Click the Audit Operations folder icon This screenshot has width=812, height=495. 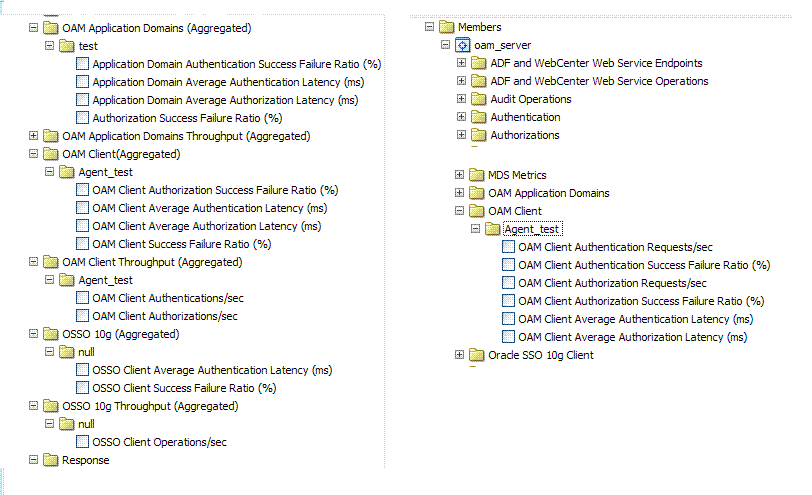(479, 99)
